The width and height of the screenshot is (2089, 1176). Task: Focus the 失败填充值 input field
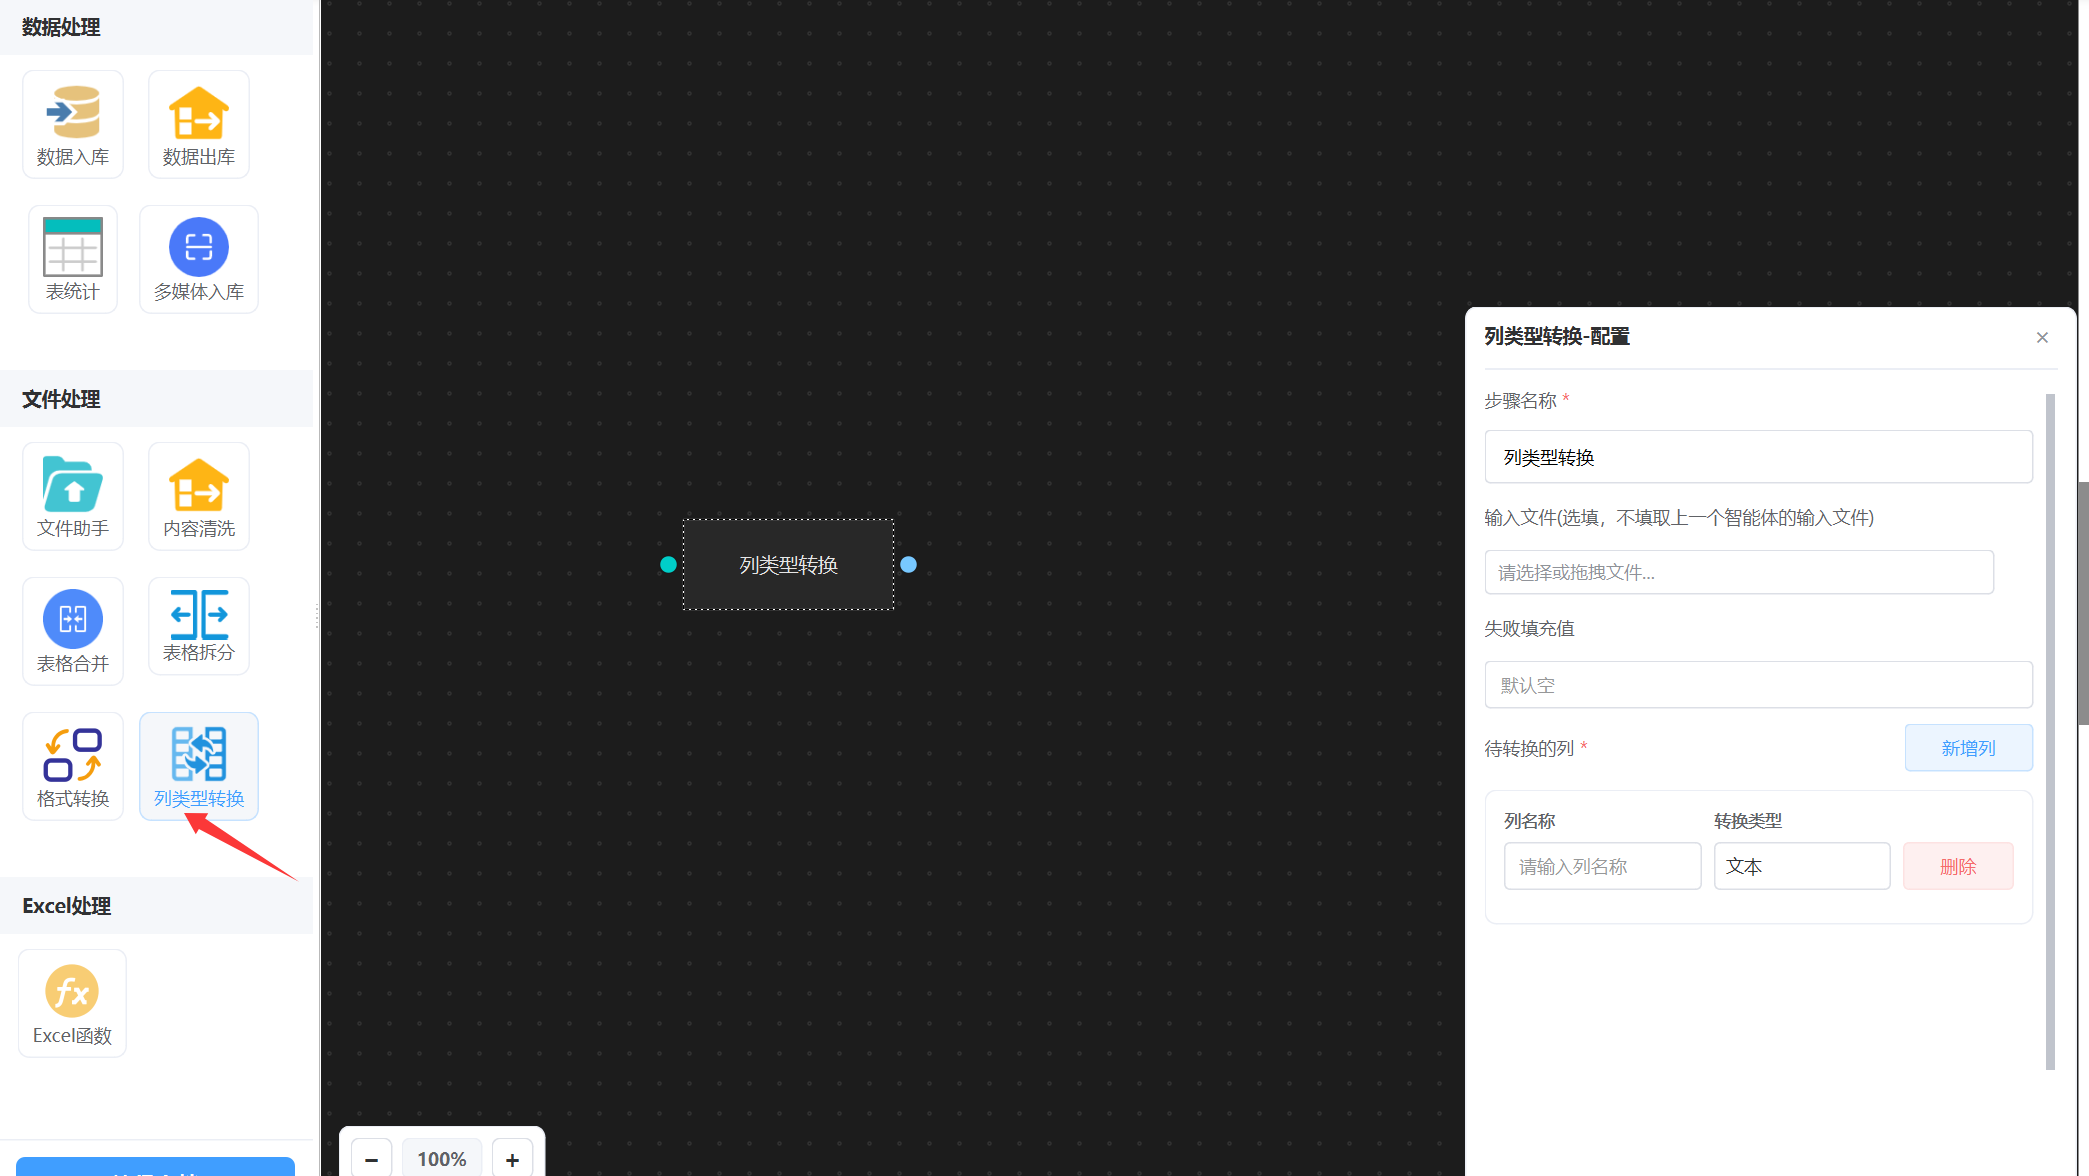pos(1757,685)
